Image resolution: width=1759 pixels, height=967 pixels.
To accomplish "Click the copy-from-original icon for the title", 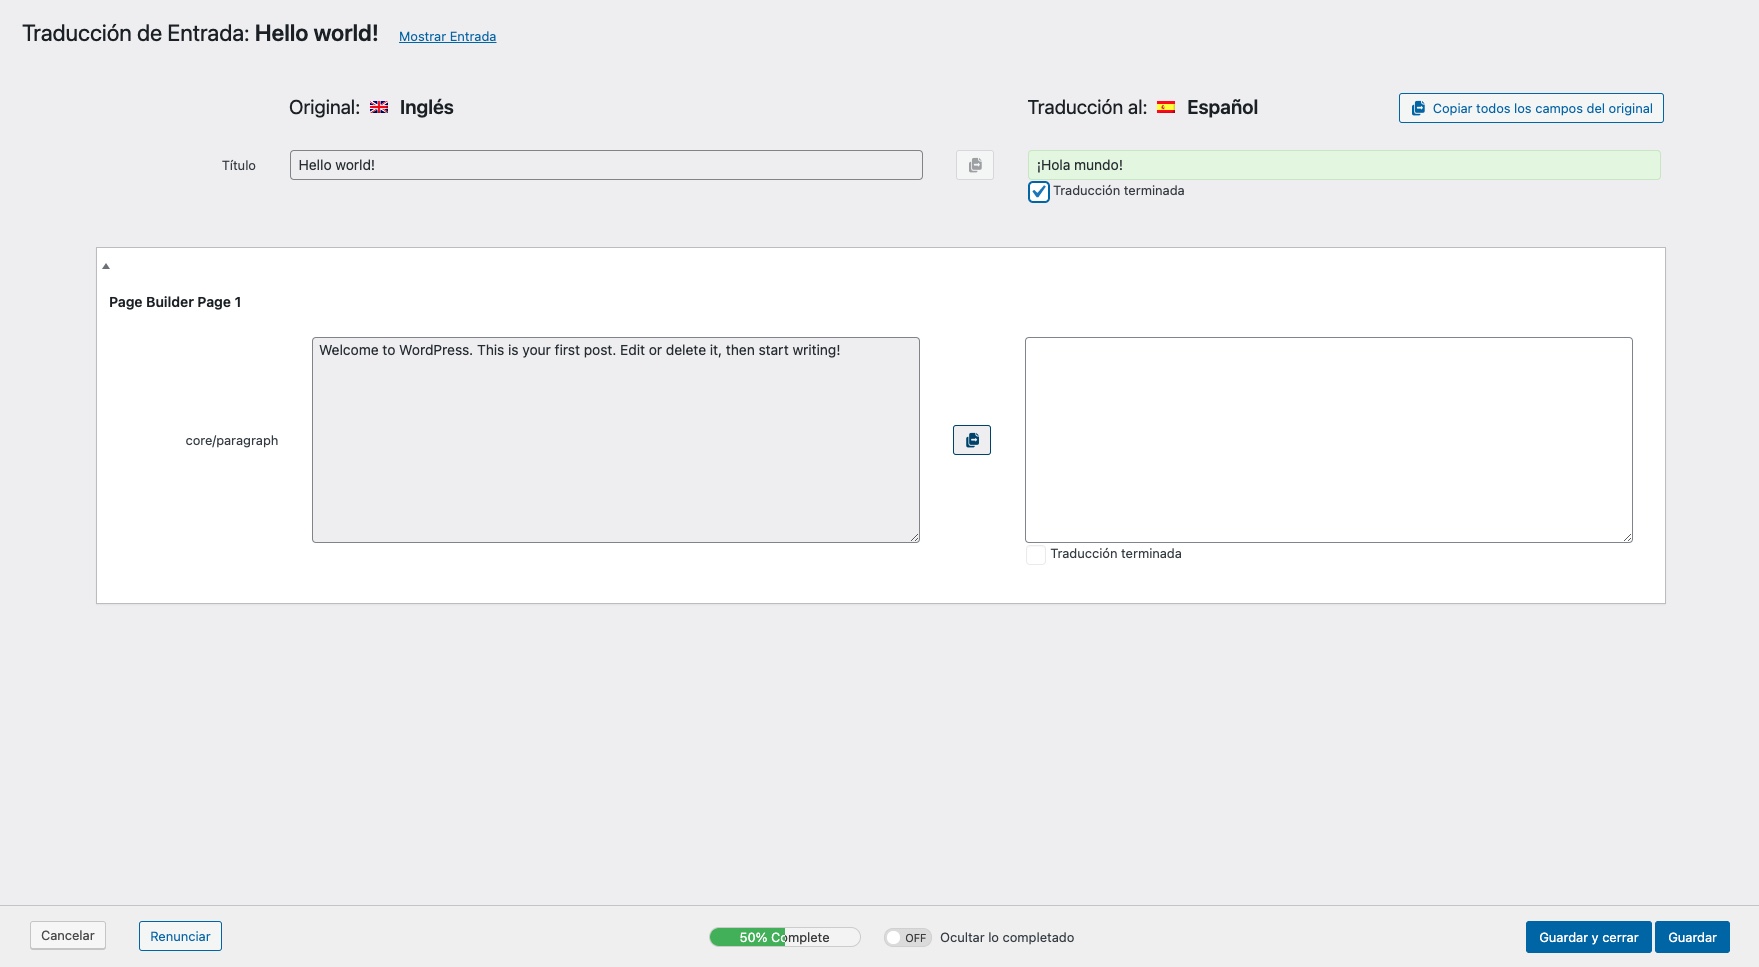I will pos(974,165).
